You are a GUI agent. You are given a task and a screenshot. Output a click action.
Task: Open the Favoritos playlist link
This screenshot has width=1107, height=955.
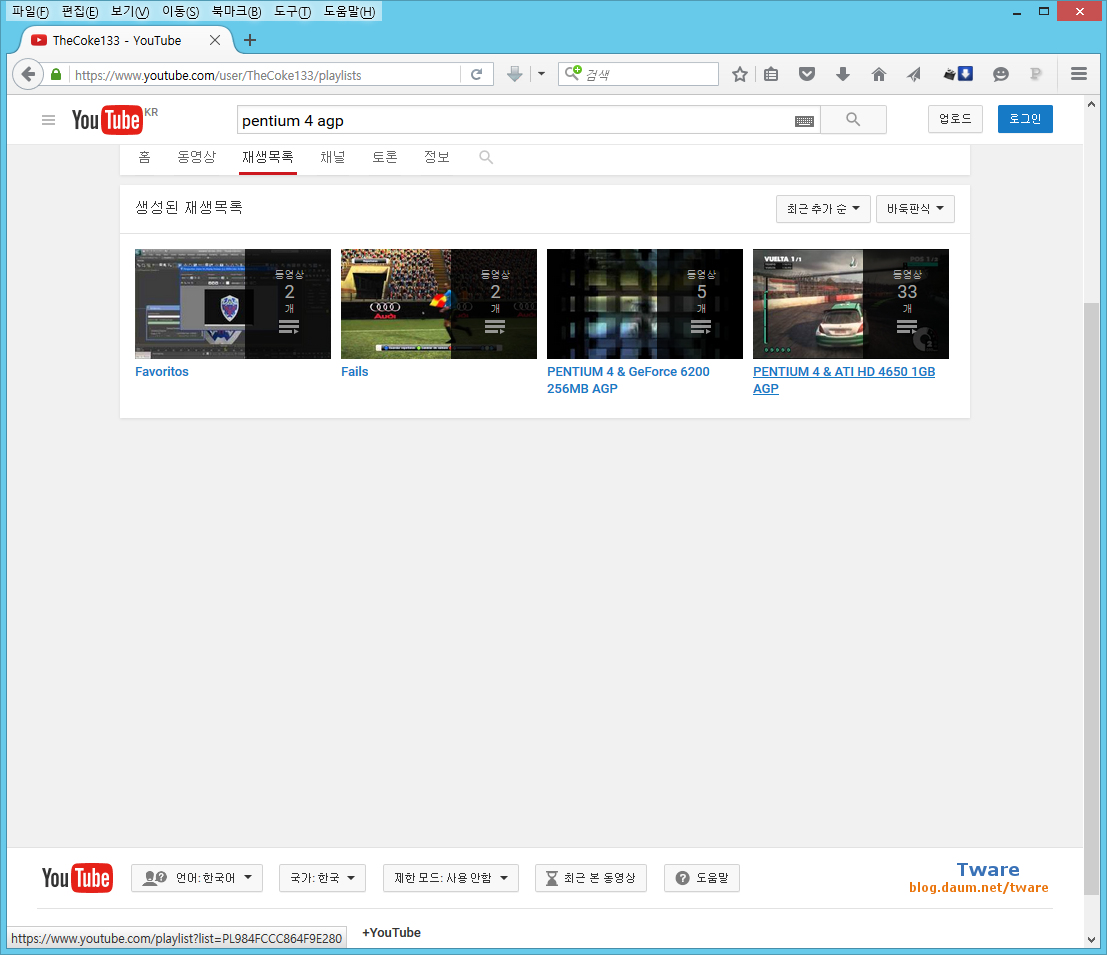coord(162,371)
